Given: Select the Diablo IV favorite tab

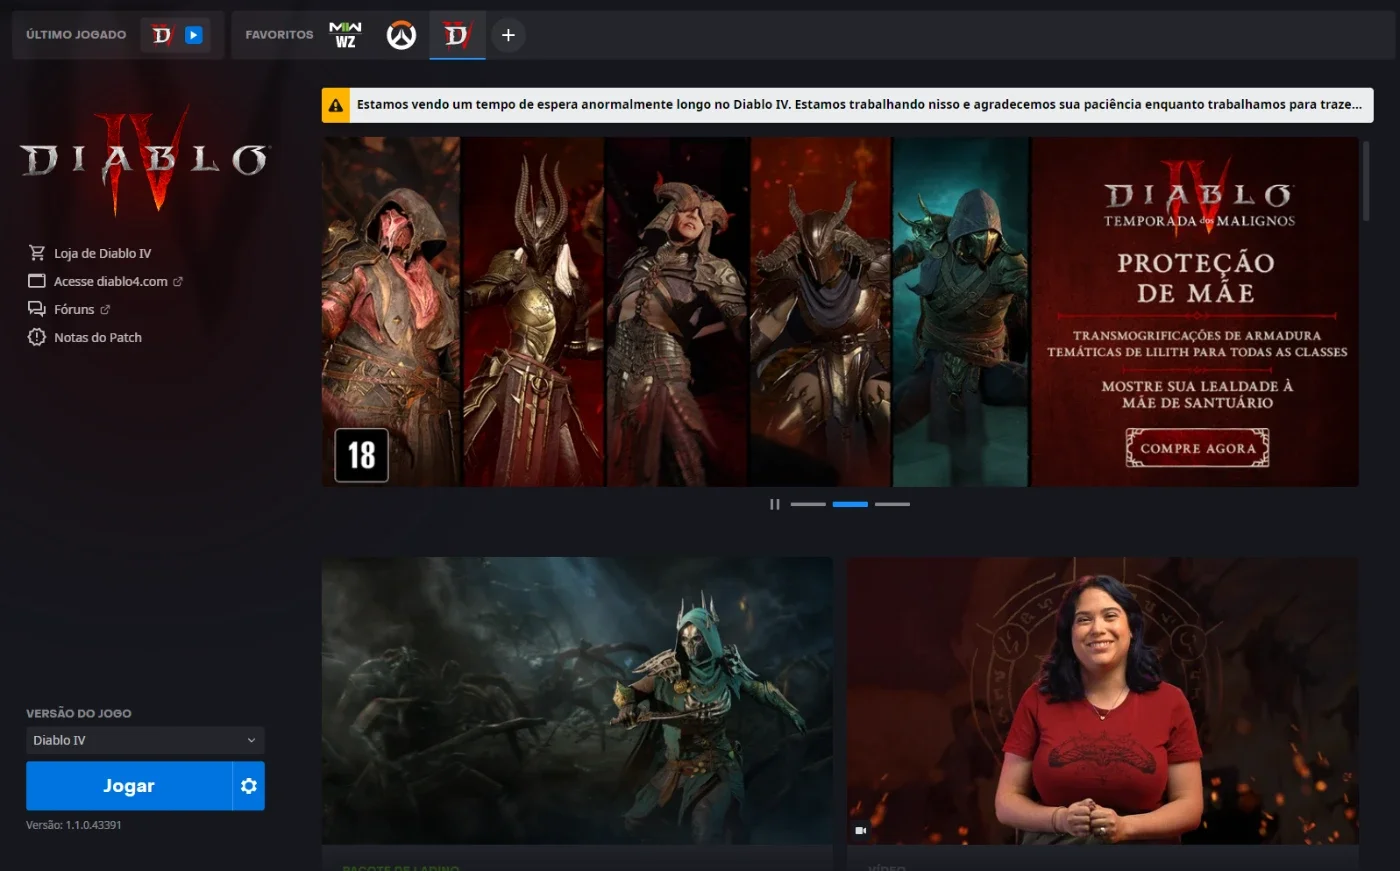Looking at the screenshot, I should (x=457, y=35).
